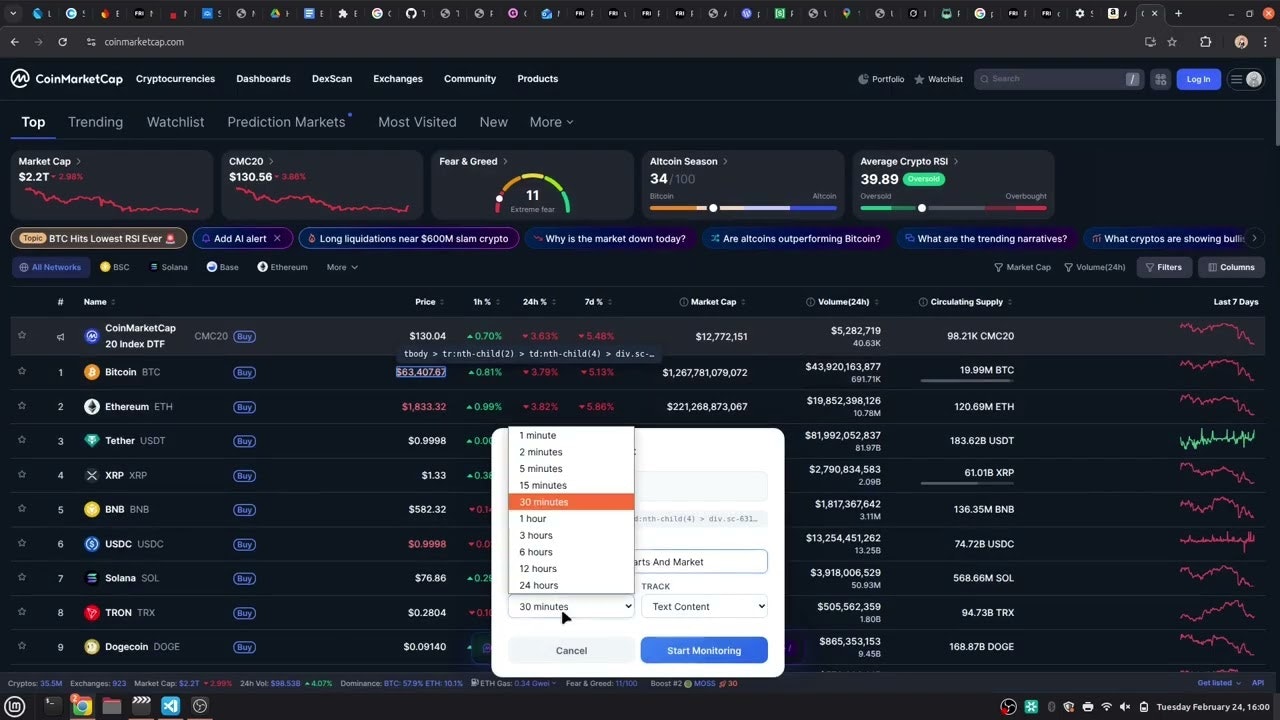Star Solana row for watchlist
Viewport: 1280px width, 720px height.
[x=21, y=578]
